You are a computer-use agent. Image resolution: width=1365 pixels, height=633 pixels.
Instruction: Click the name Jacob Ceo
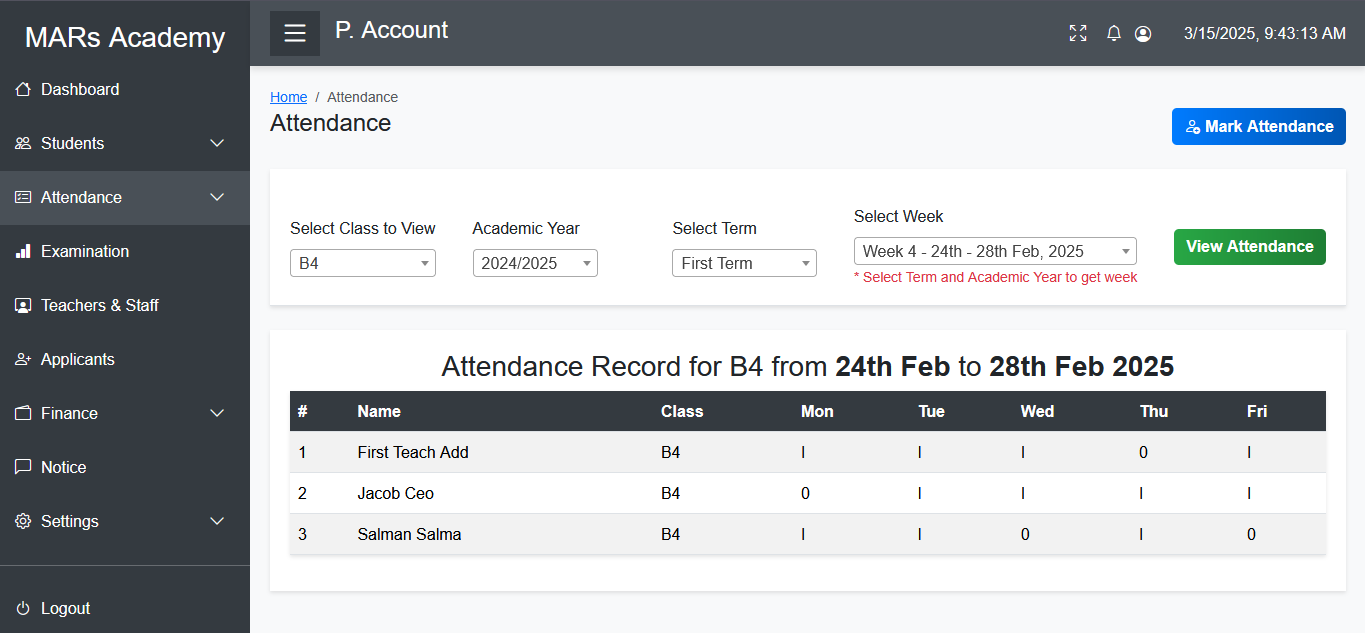tap(396, 493)
